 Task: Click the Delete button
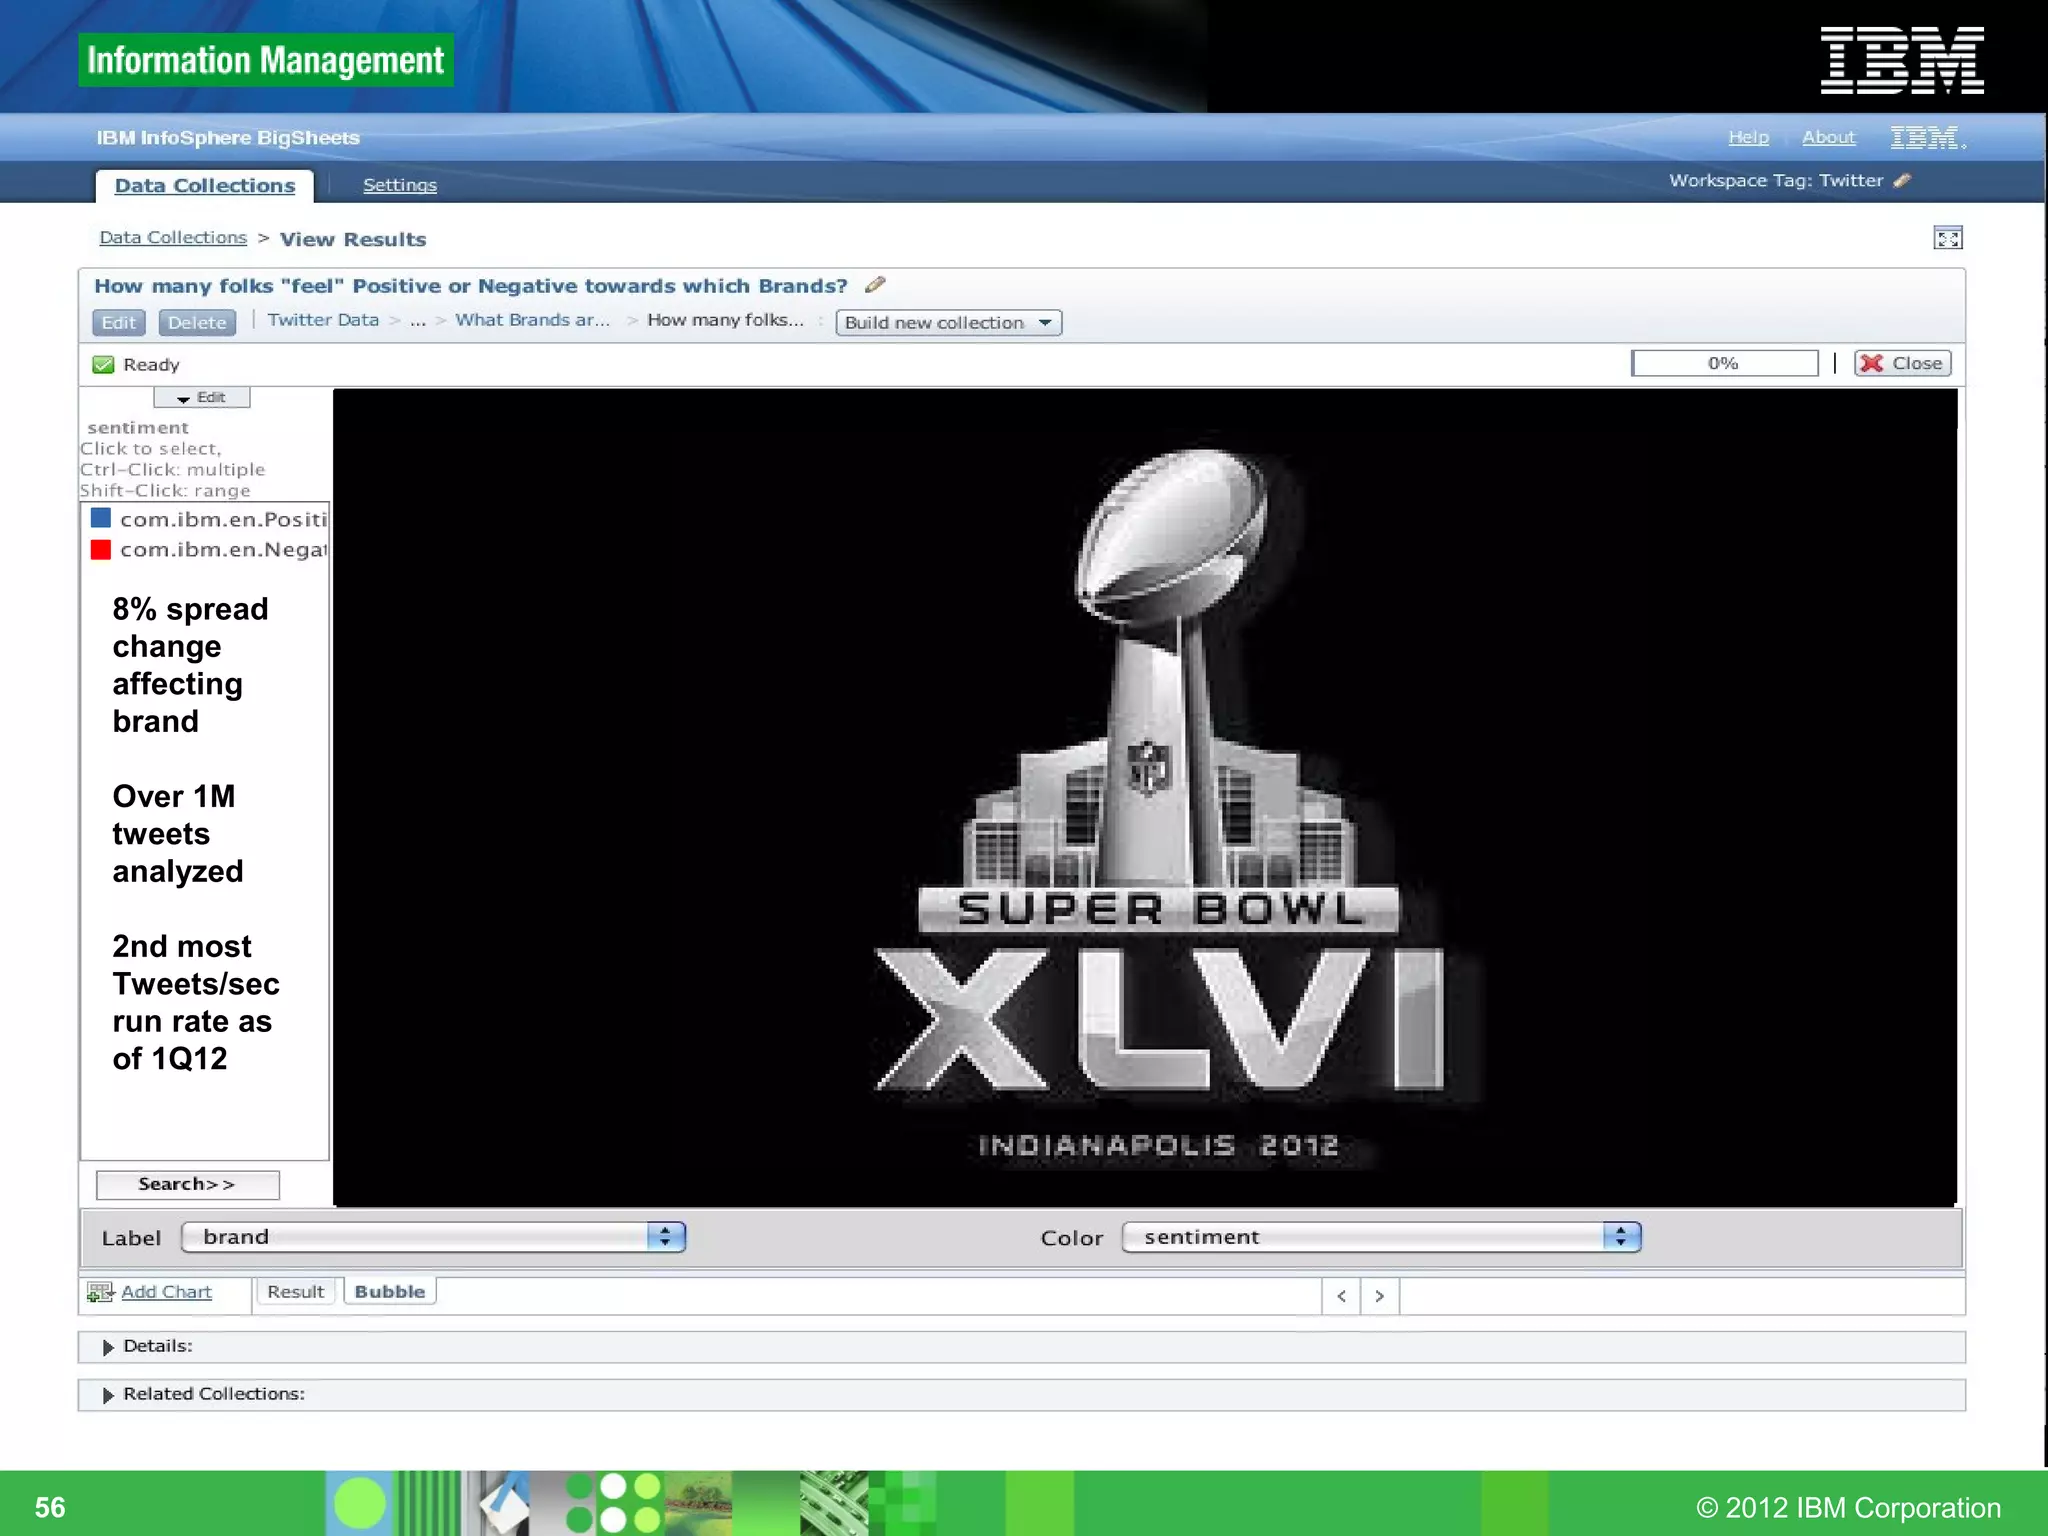[197, 322]
